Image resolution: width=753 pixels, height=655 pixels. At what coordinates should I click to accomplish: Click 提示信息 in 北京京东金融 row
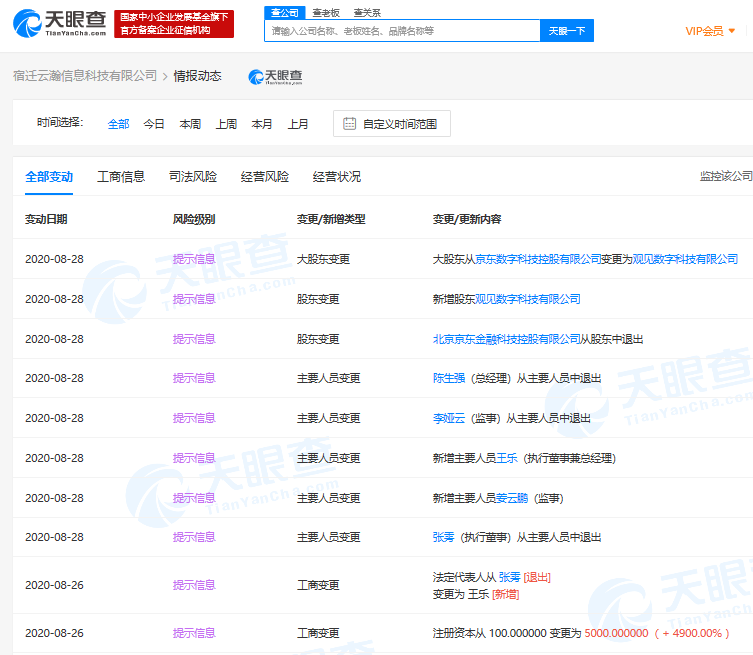click(x=194, y=339)
